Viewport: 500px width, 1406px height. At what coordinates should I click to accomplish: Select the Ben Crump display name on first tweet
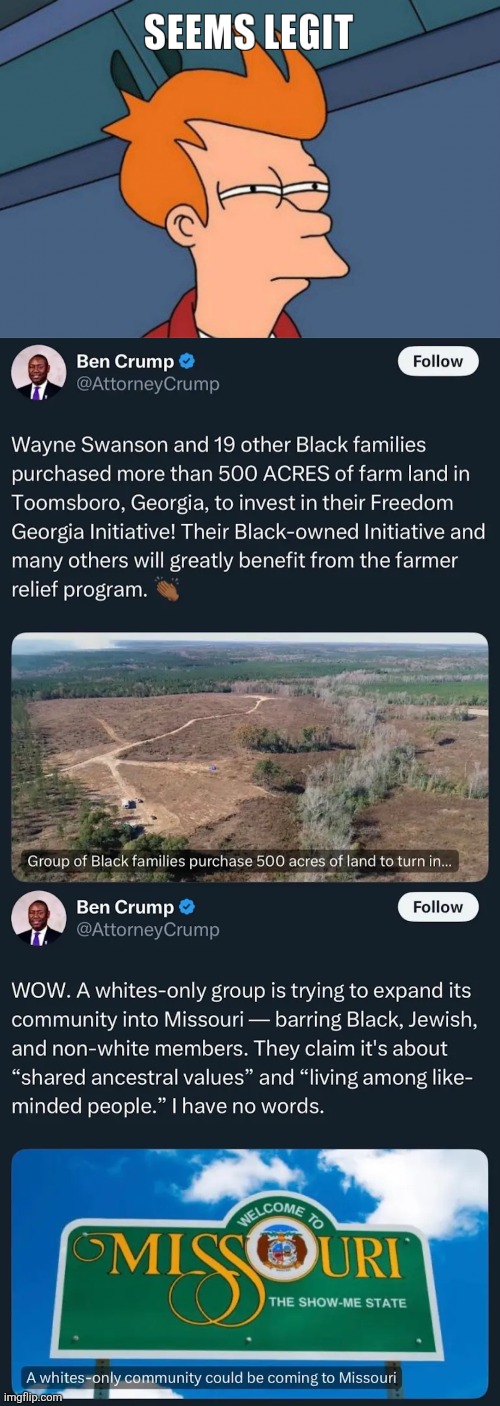pyautogui.click(x=125, y=361)
